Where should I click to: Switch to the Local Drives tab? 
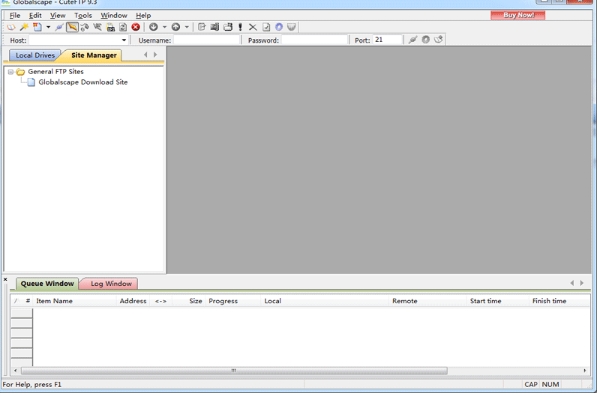click(35, 55)
